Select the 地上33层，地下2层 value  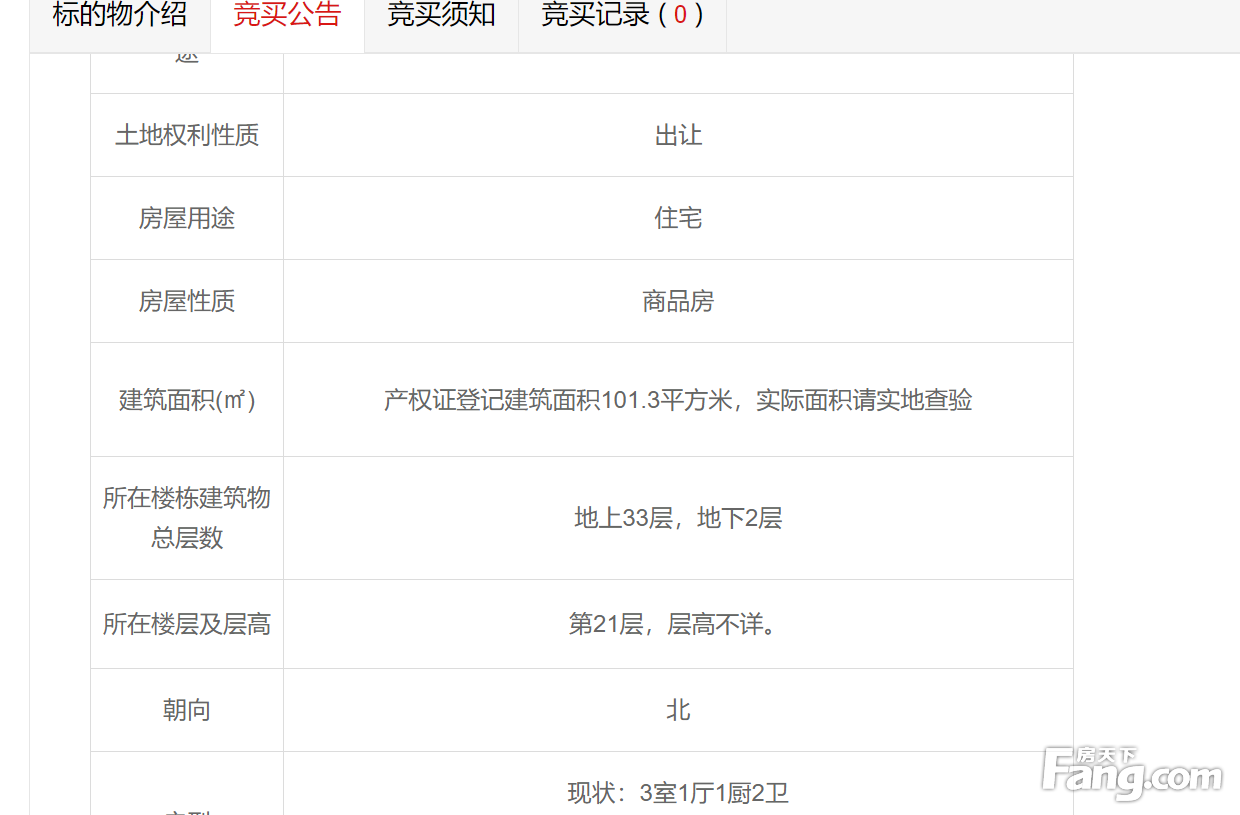678,518
